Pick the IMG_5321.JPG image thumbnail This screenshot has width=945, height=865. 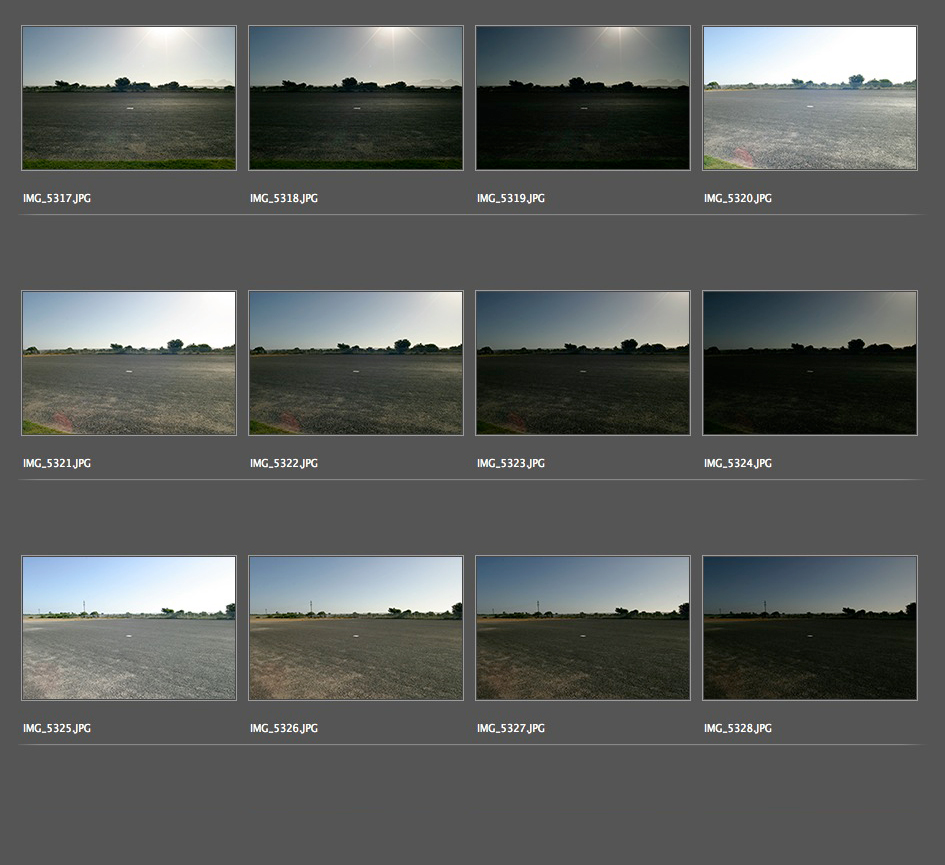coord(129,363)
